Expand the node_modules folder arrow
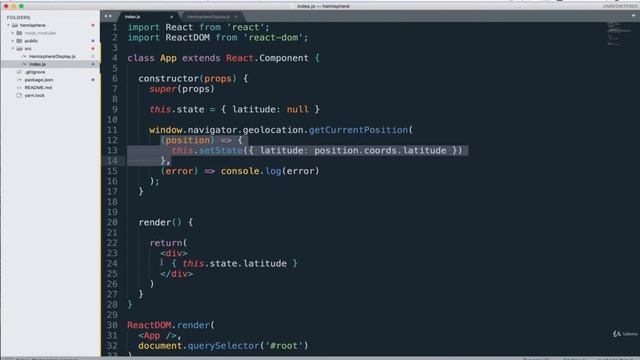This screenshot has height=360, width=640. click(x=13, y=33)
